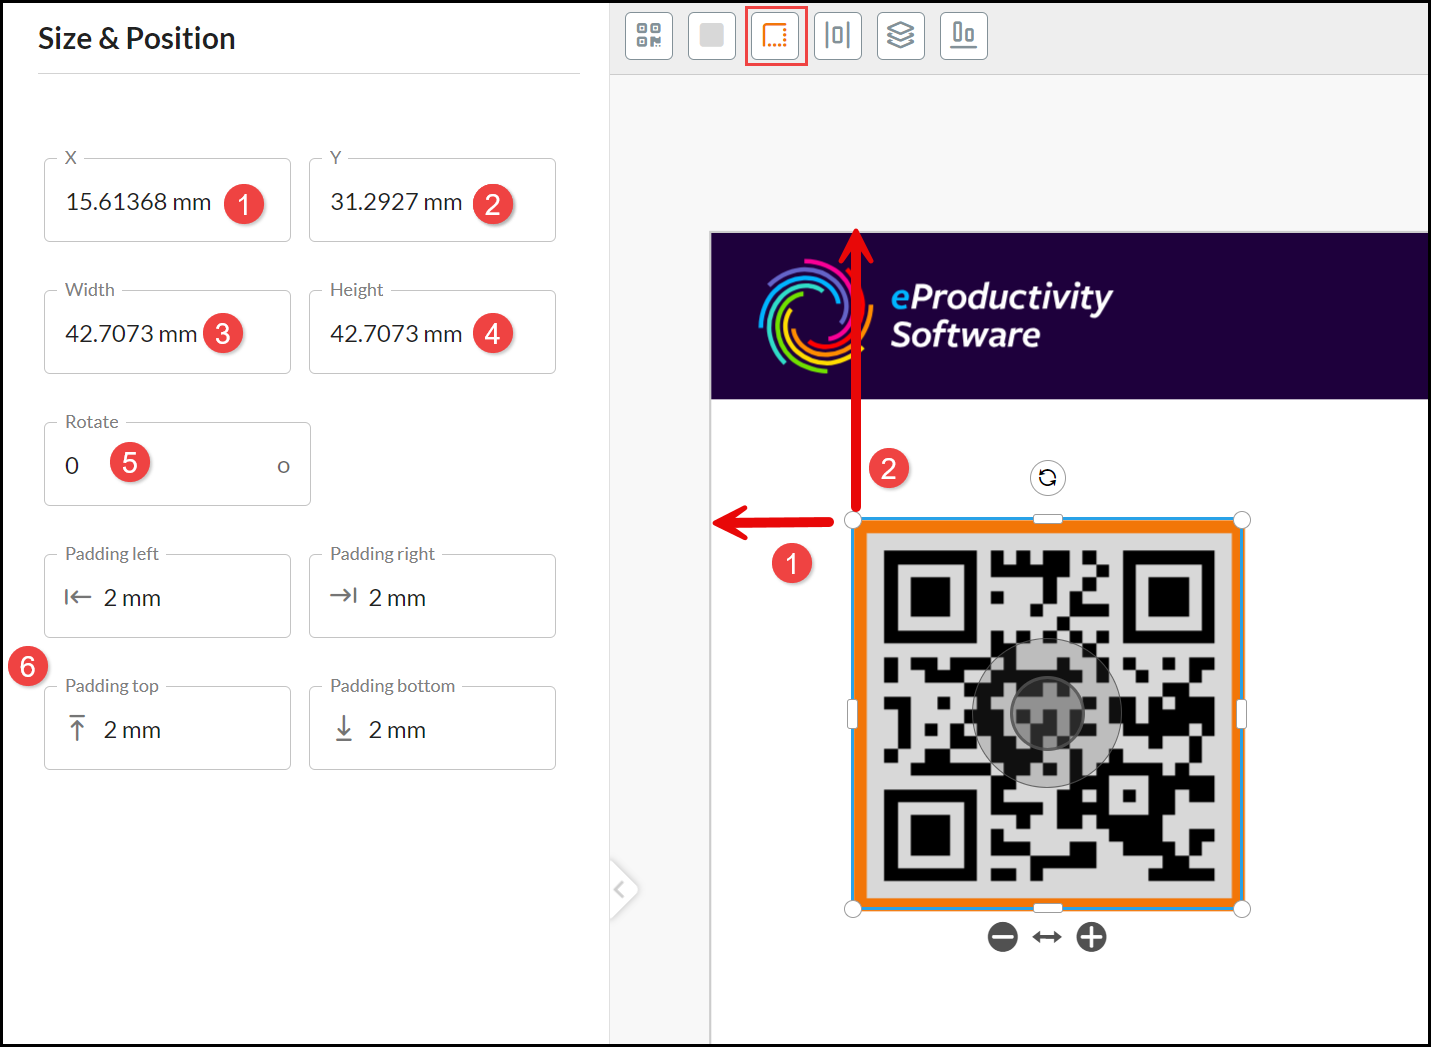Screen dimensions: 1431x1047
Task: Open the layers stack icon
Action: click(x=901, y=36)
